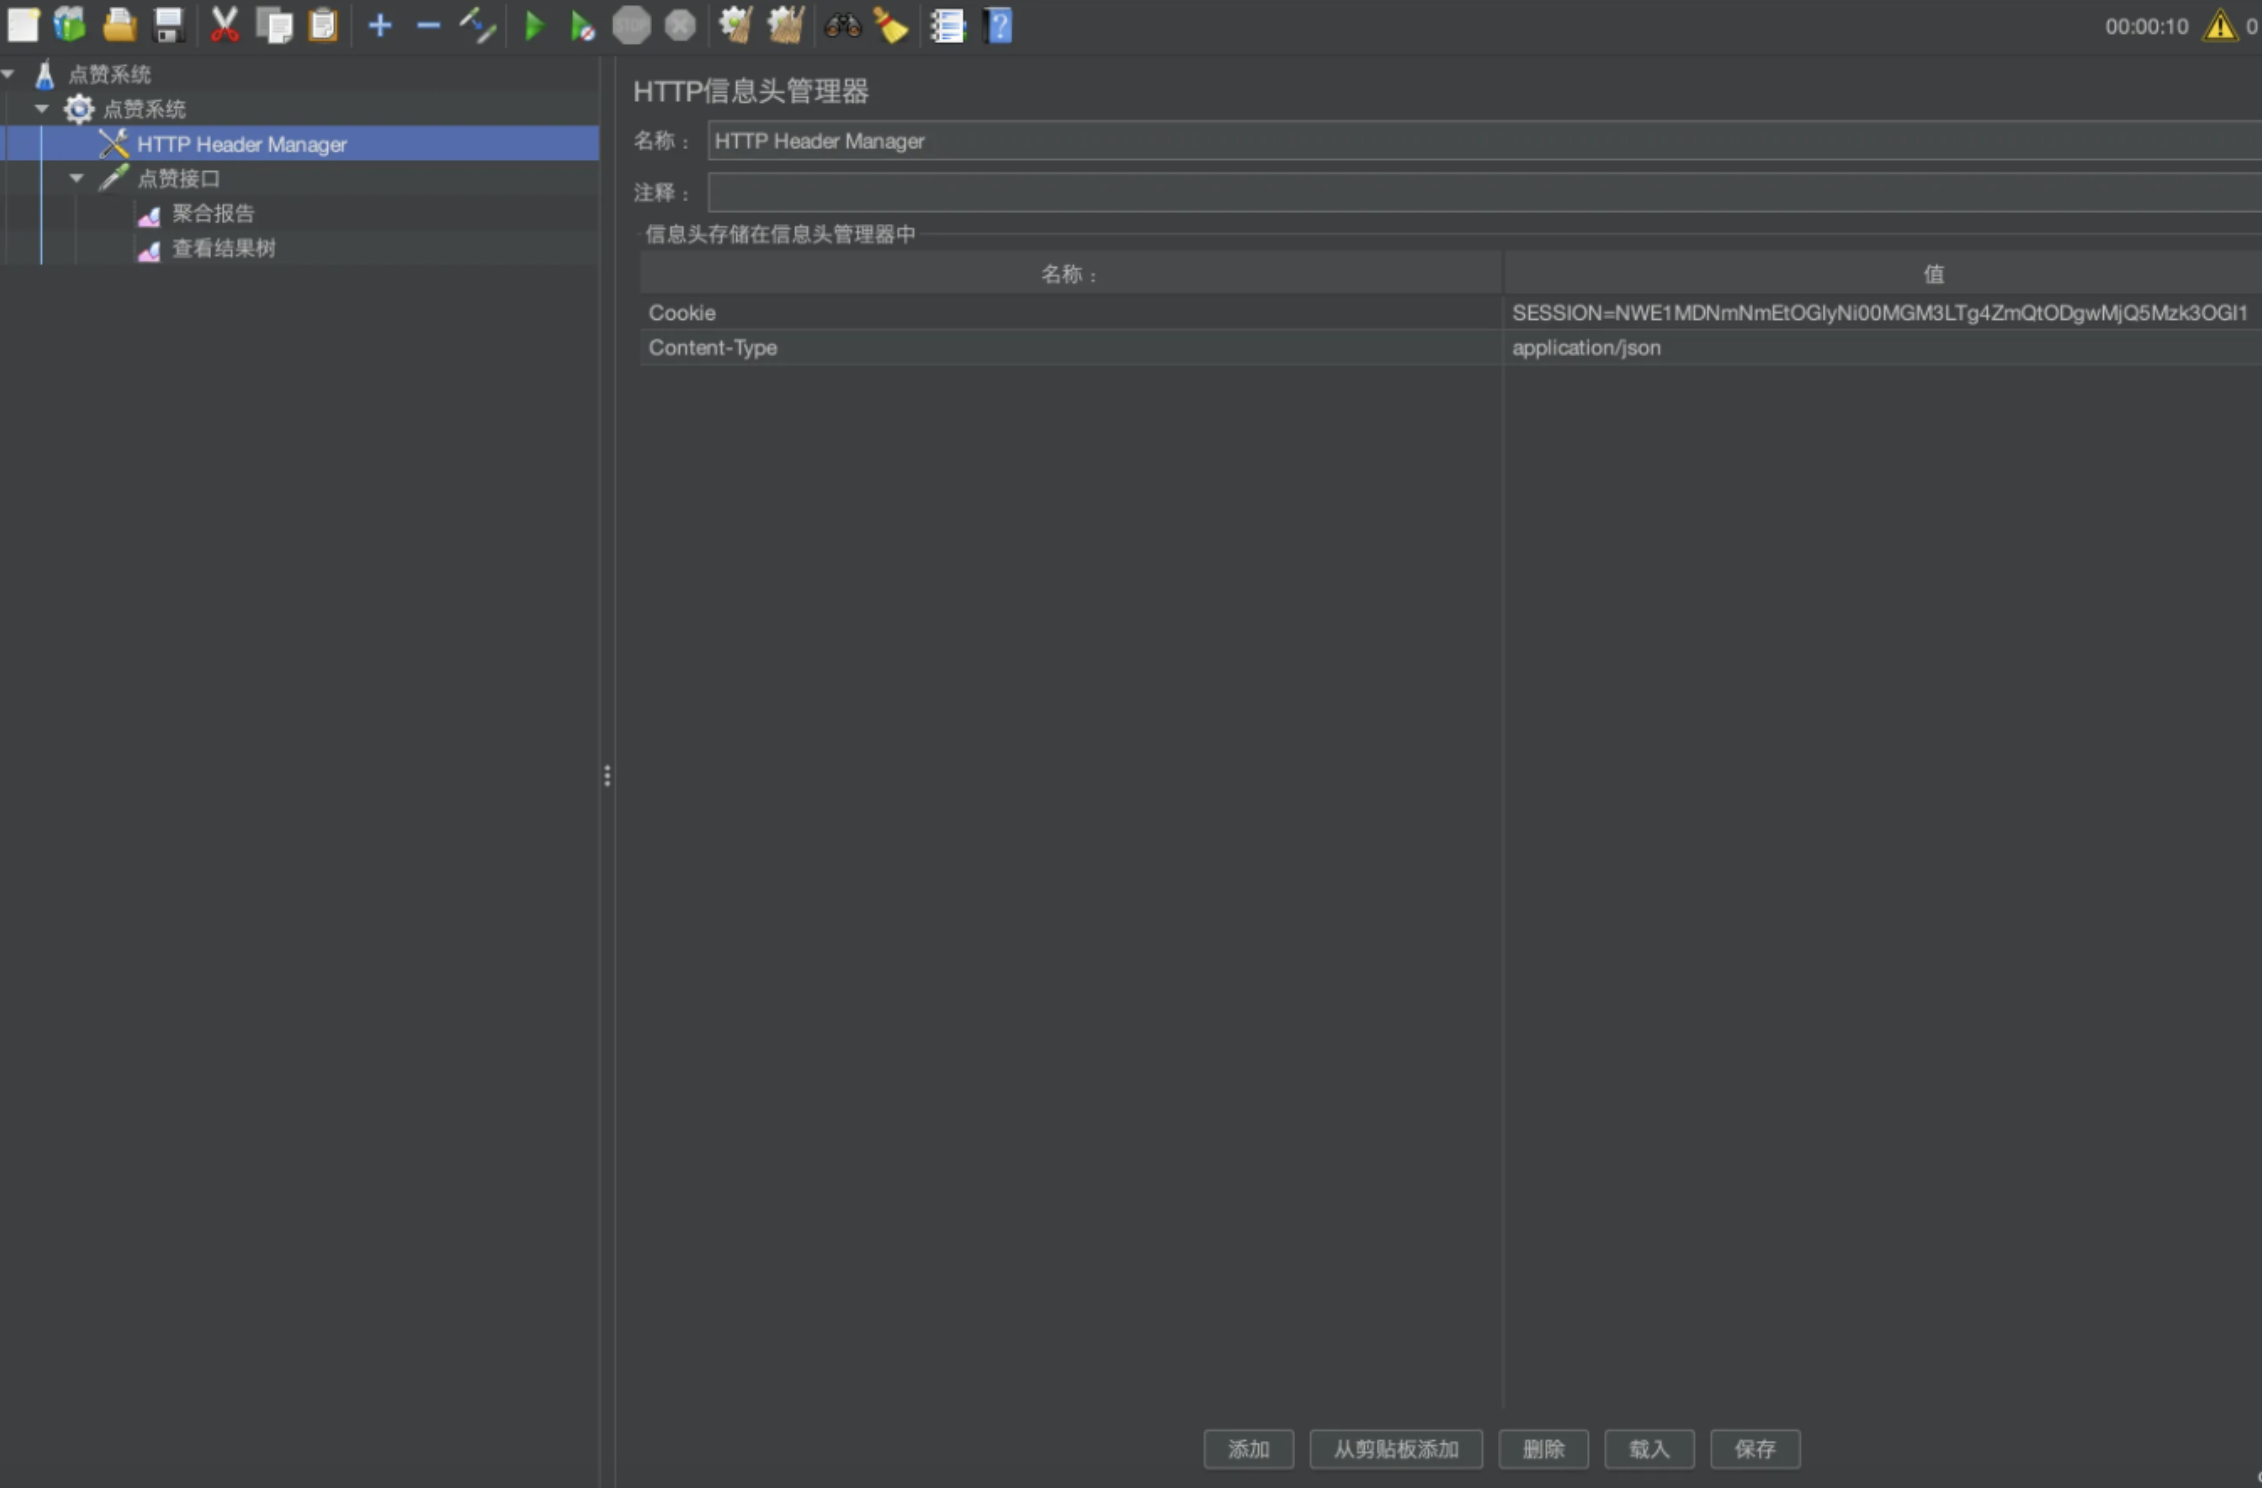Open the Templates icon in toolbar
The image size is (2262, 1488).
pos(70,25)
